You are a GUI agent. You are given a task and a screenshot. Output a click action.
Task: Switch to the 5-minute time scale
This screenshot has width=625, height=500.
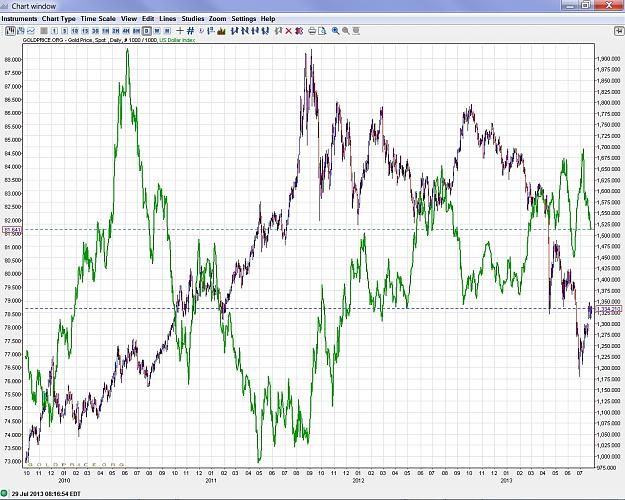click(x=64, y=31)
